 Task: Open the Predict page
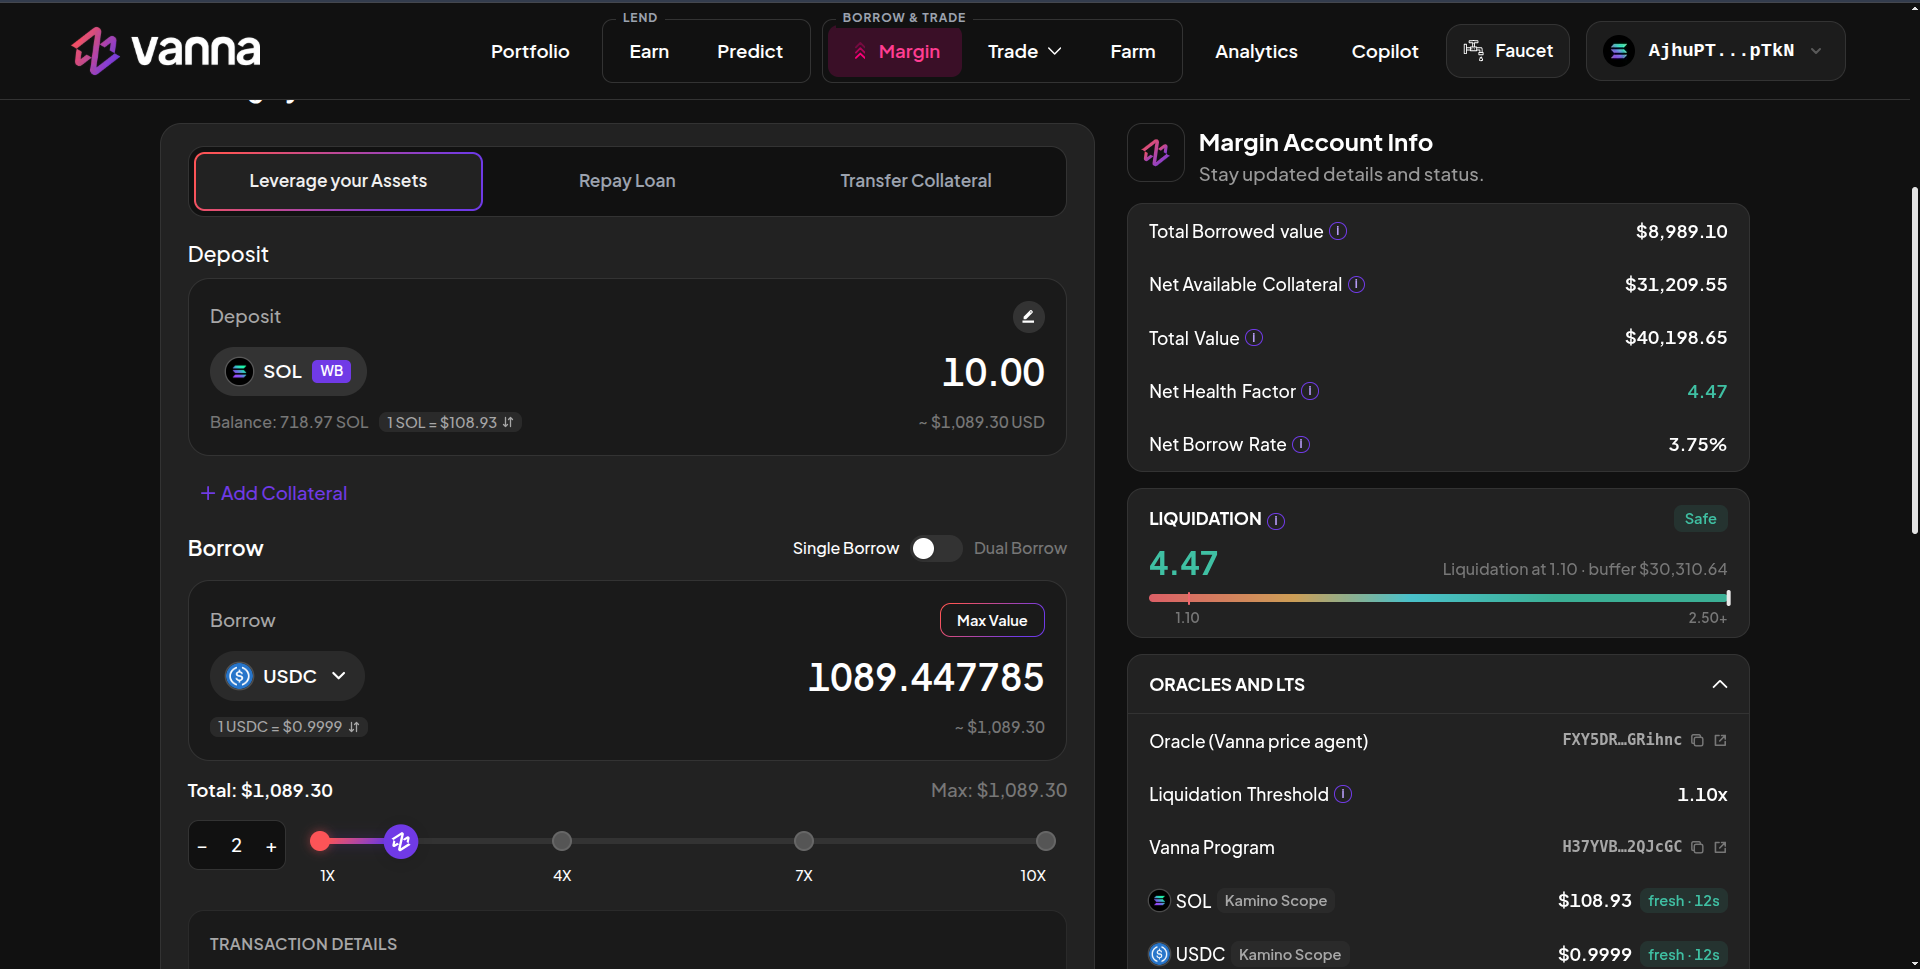(750, 51)
